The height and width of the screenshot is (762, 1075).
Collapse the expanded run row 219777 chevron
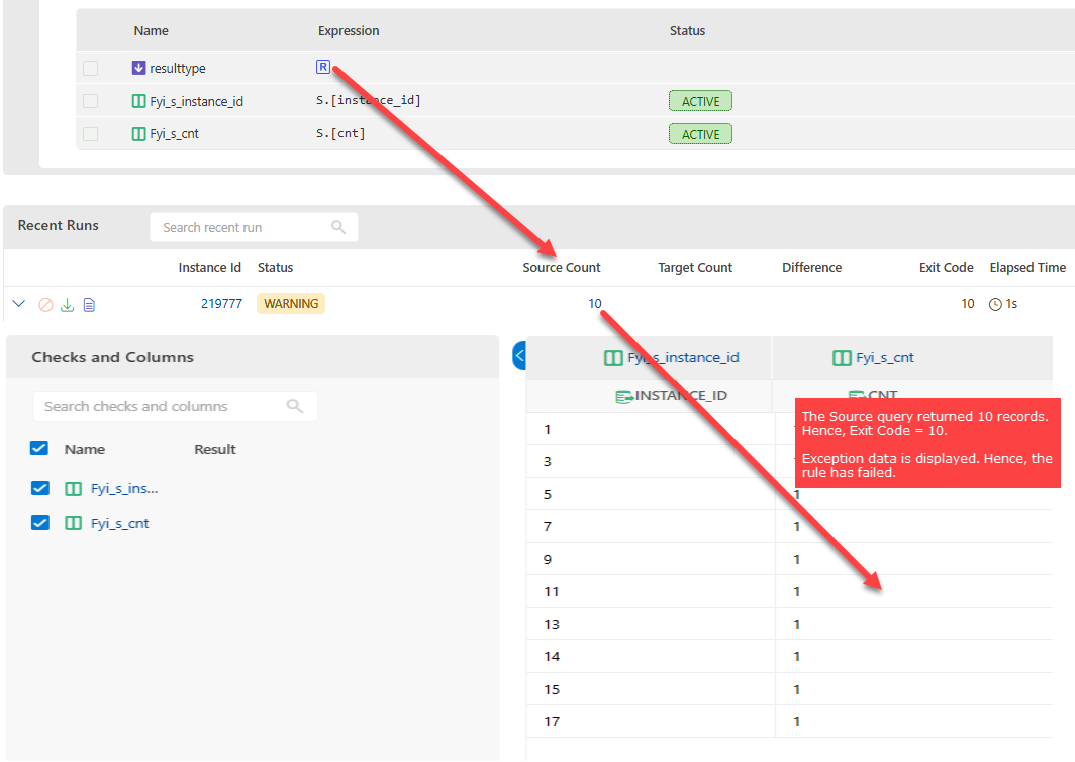(19, 304)
